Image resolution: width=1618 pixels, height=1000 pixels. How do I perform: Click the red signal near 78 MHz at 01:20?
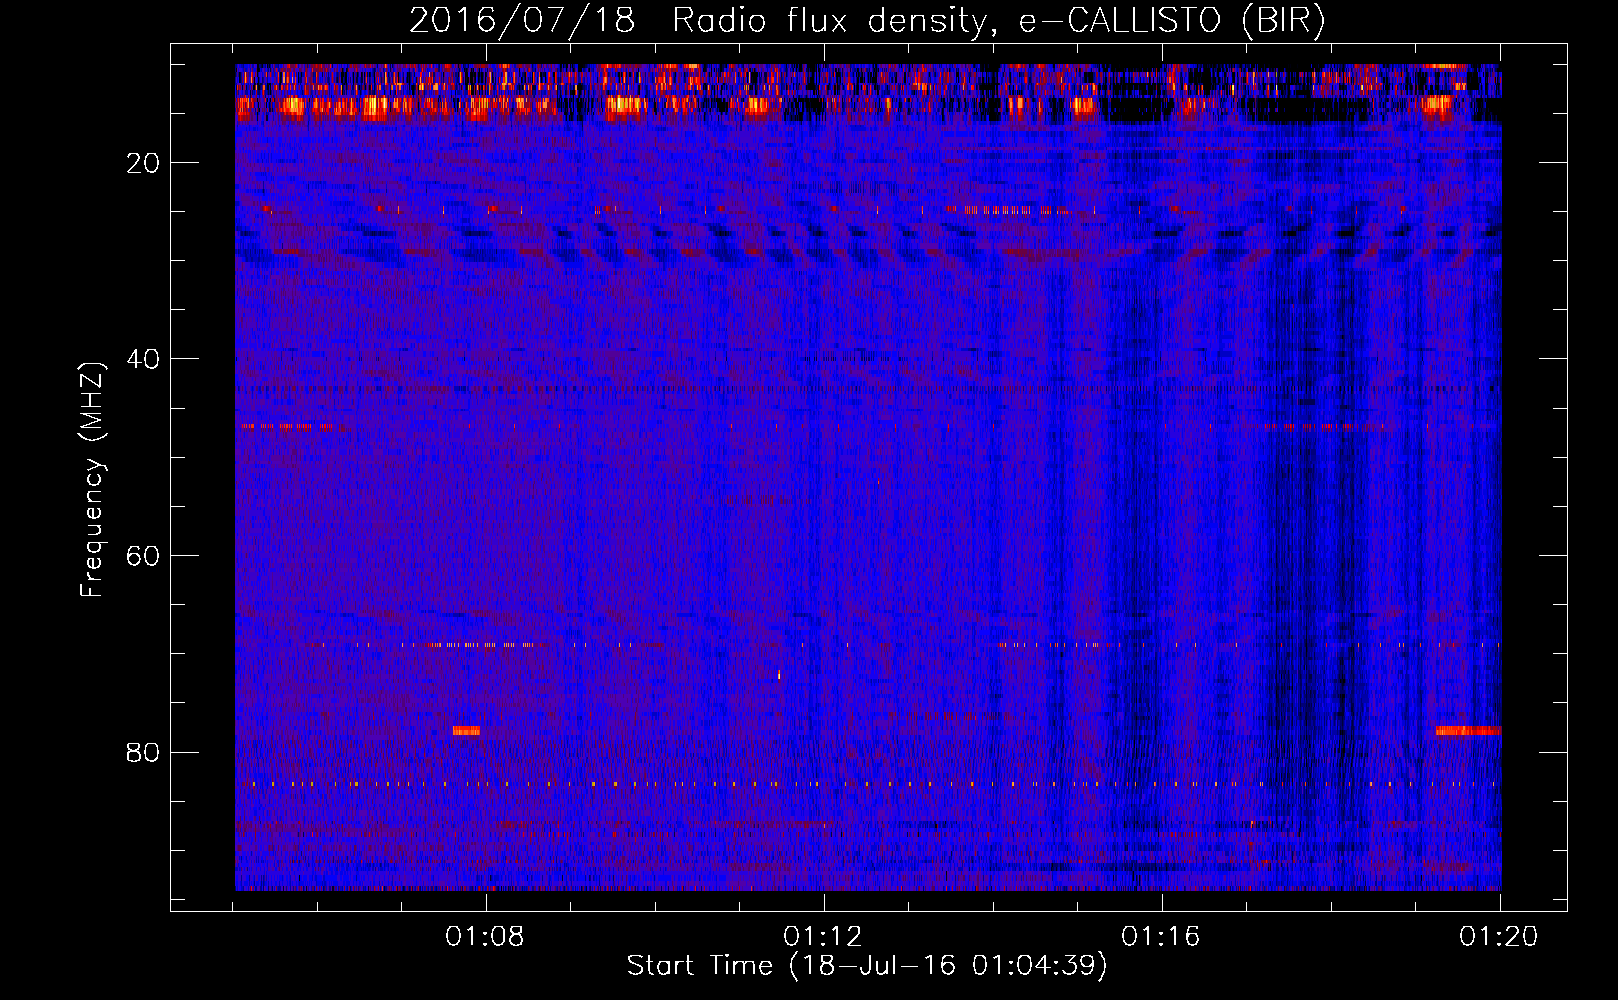tap(1468, 731)
